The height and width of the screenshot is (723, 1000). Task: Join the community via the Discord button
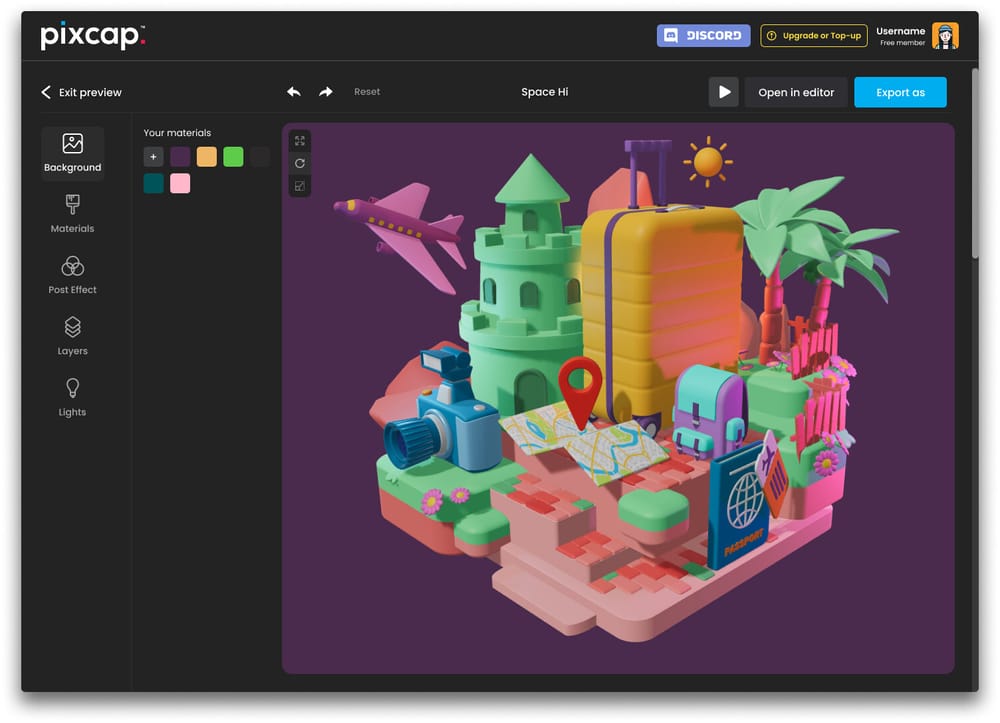[703, 35]
